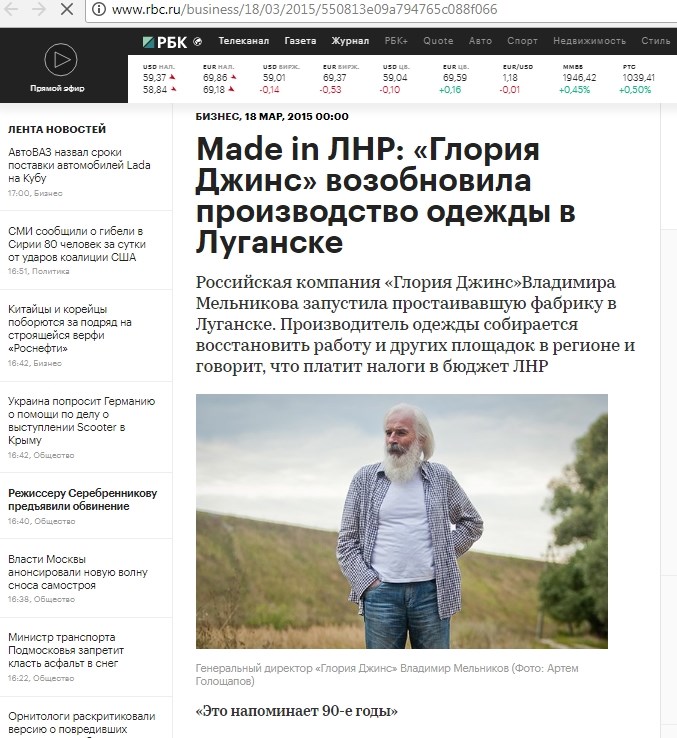677x738 pixels.
Task: Click the Vladimir Melnikov article photo
Action: 402,521
